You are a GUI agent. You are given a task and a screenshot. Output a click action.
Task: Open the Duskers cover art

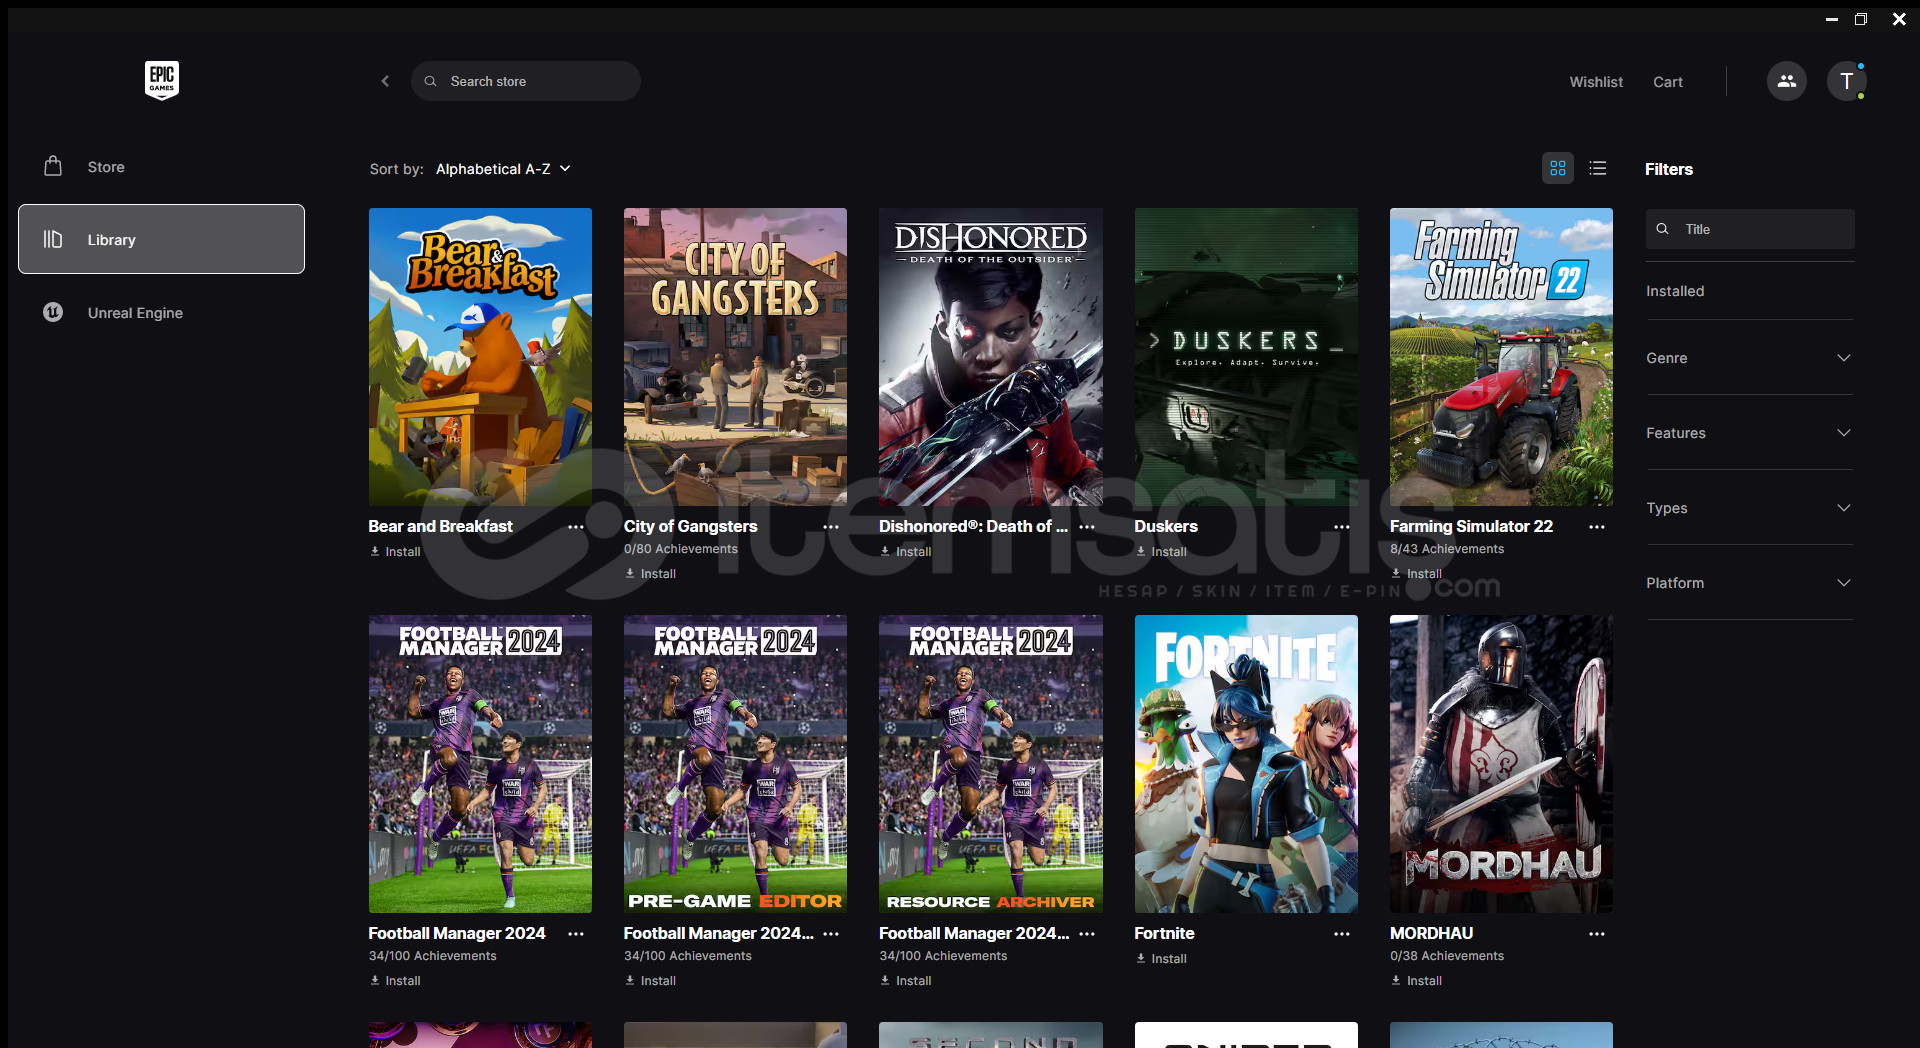(1246, 357)
